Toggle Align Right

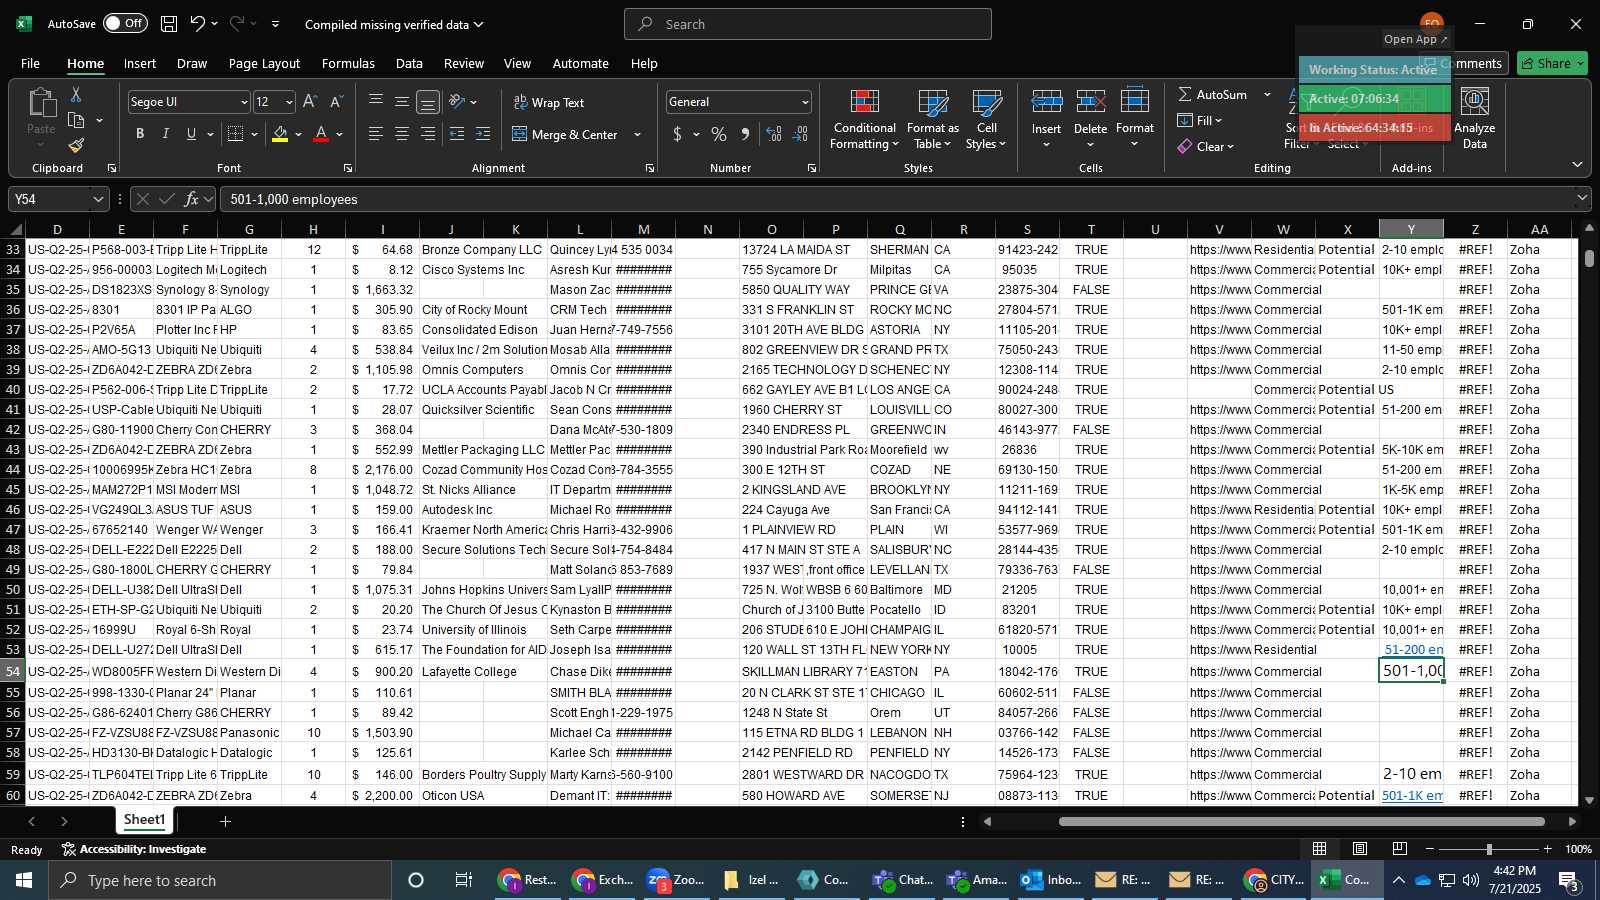(x=428, y=134)
